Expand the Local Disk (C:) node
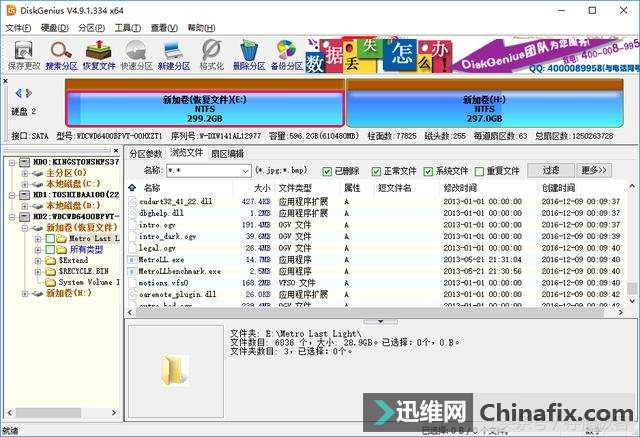The height and width of the screenshot is (437, 640). (25, 184)
